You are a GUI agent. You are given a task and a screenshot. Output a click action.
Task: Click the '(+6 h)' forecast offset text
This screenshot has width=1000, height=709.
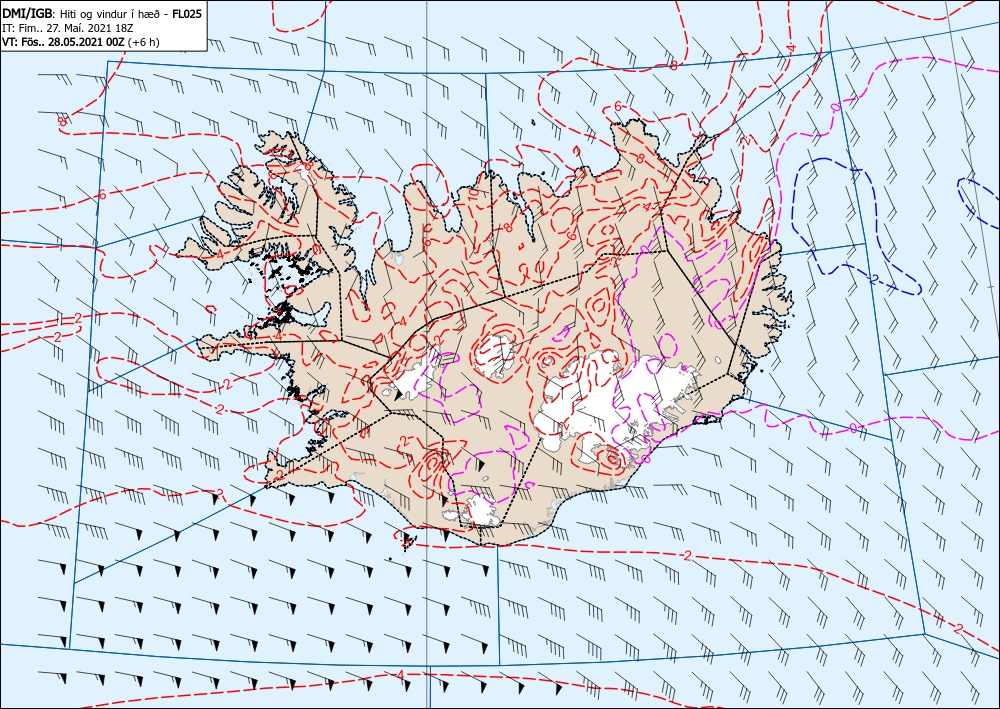[143, 42]
